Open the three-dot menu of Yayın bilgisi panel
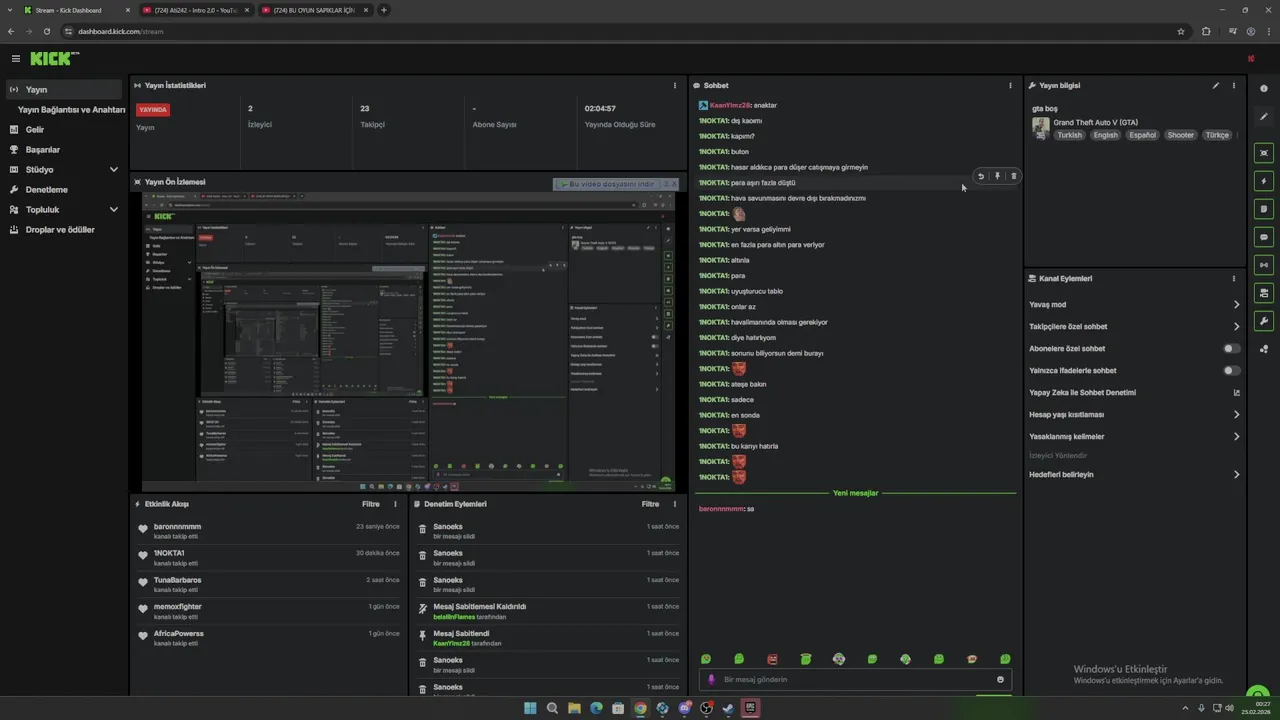The width and height of the screenshot is (1280, 720). (x=1234, y=86)
